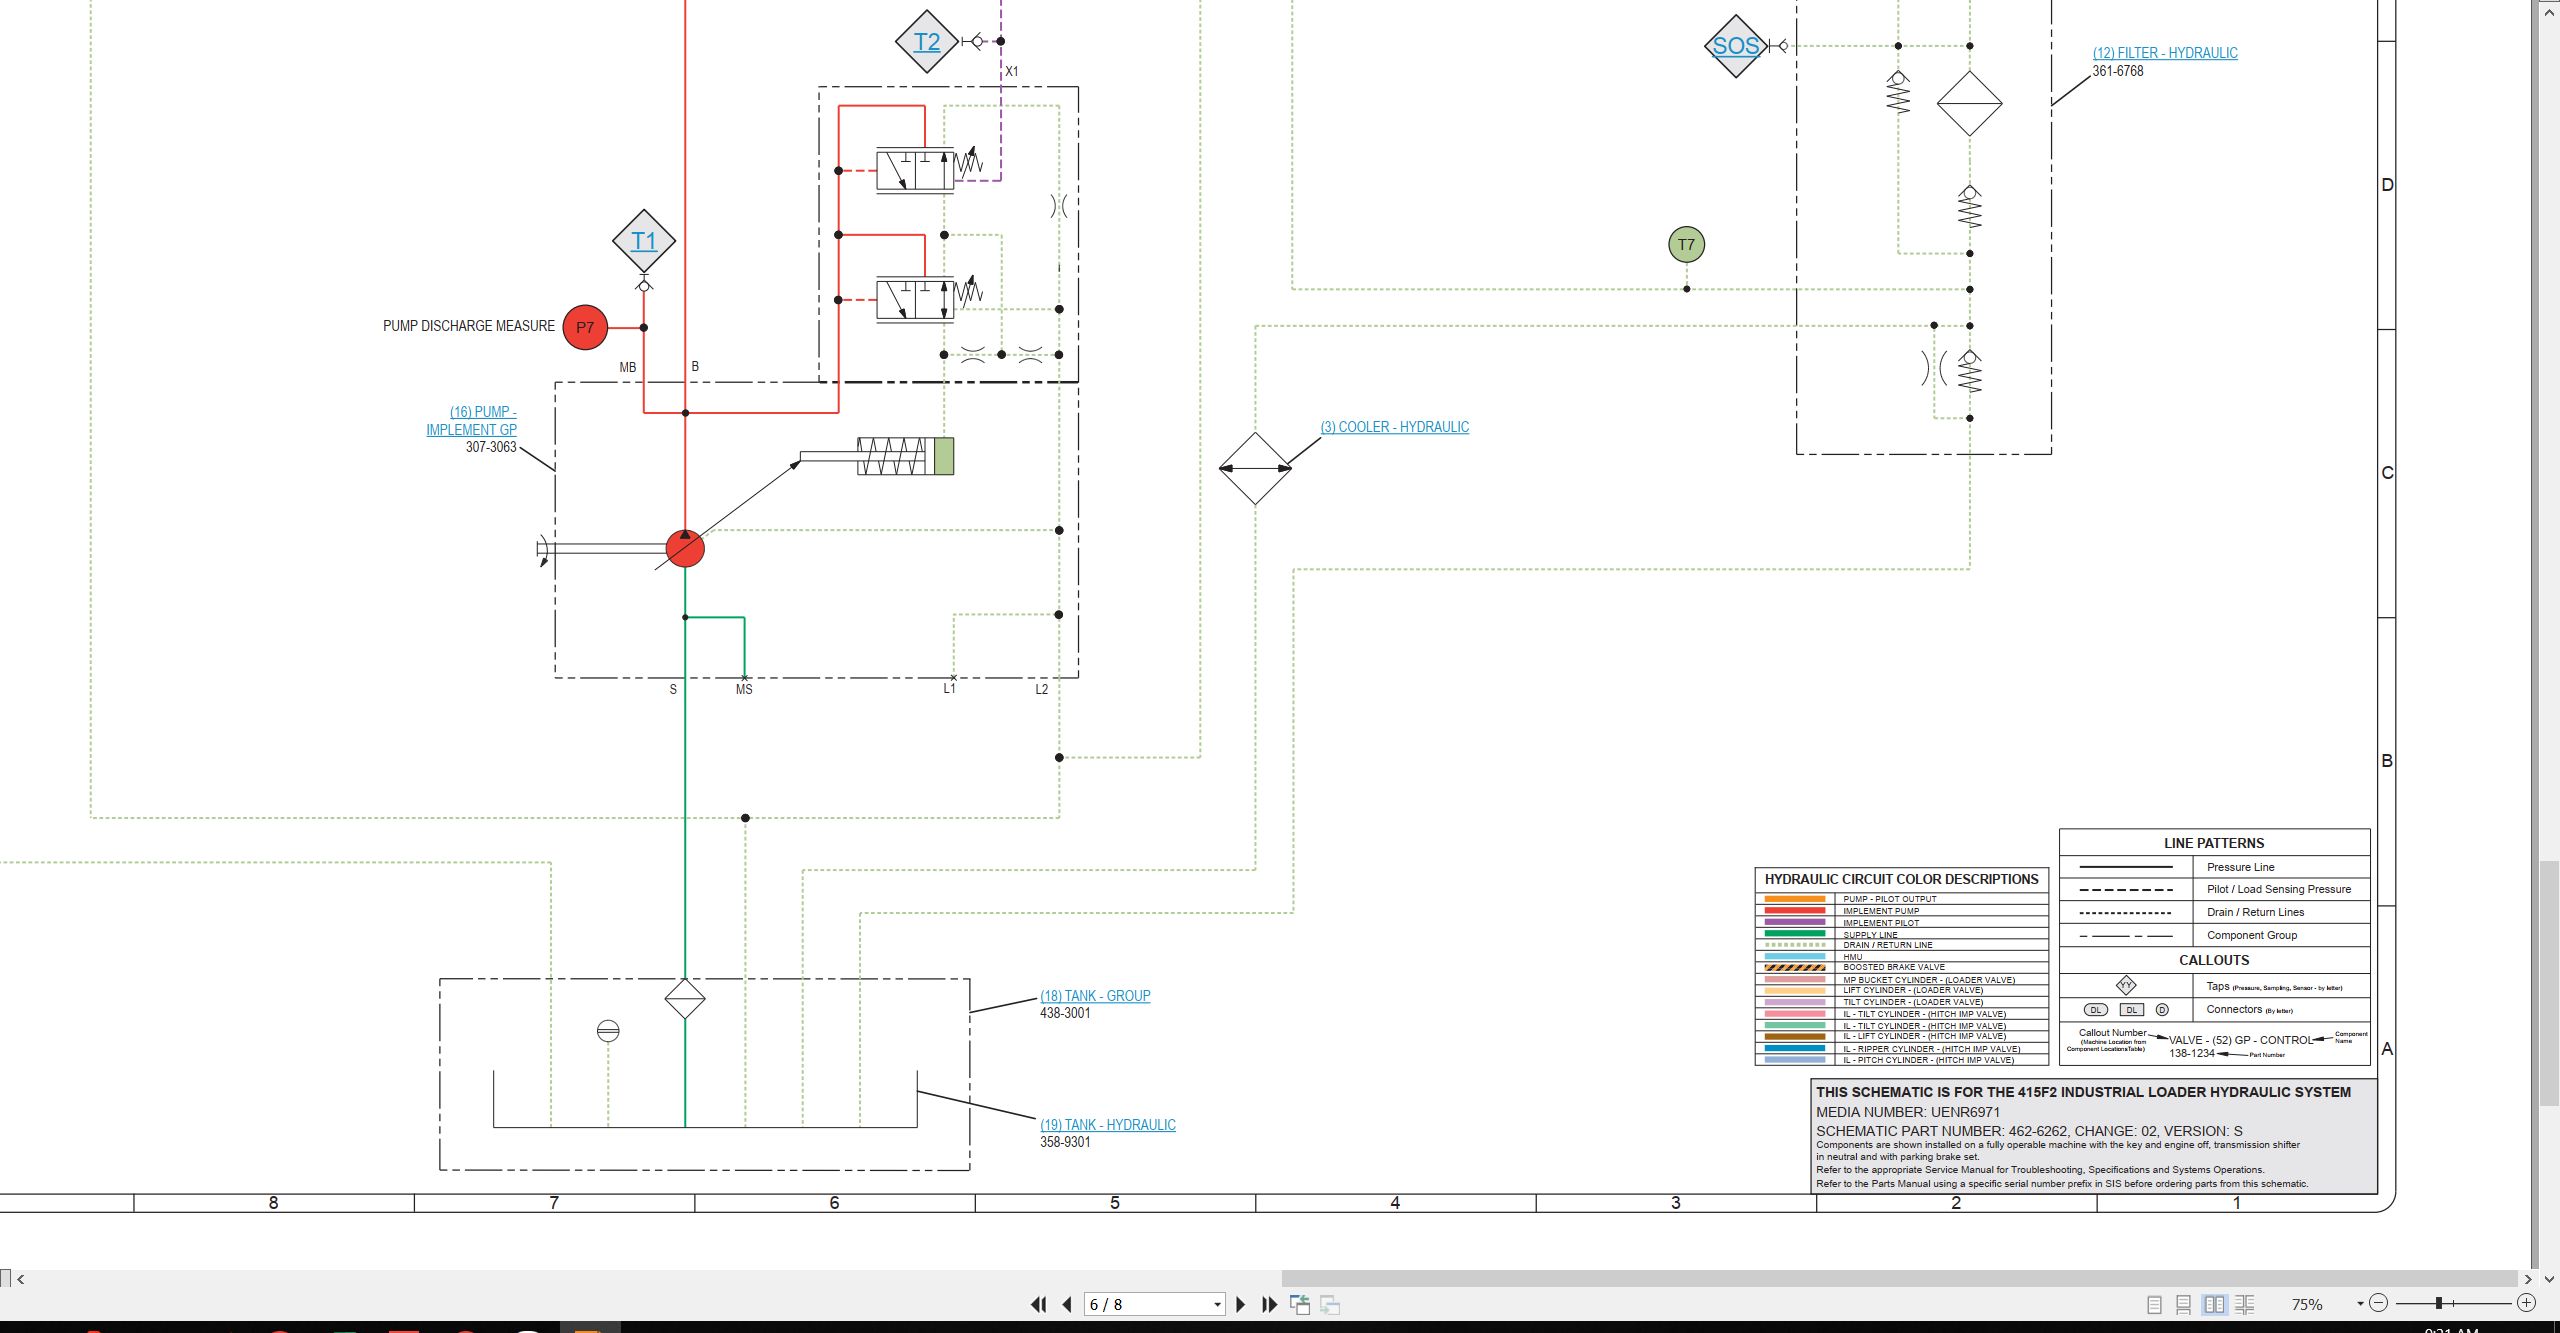Enable two-page continuous scrolling view
This screenshot has height=1333, width=2560.
tap(2245, 1304)
